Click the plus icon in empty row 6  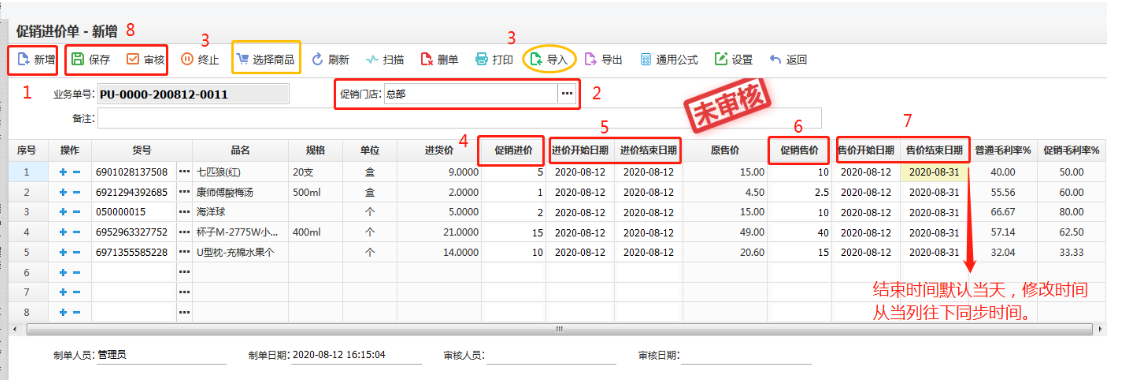click(x=63, y=272)
